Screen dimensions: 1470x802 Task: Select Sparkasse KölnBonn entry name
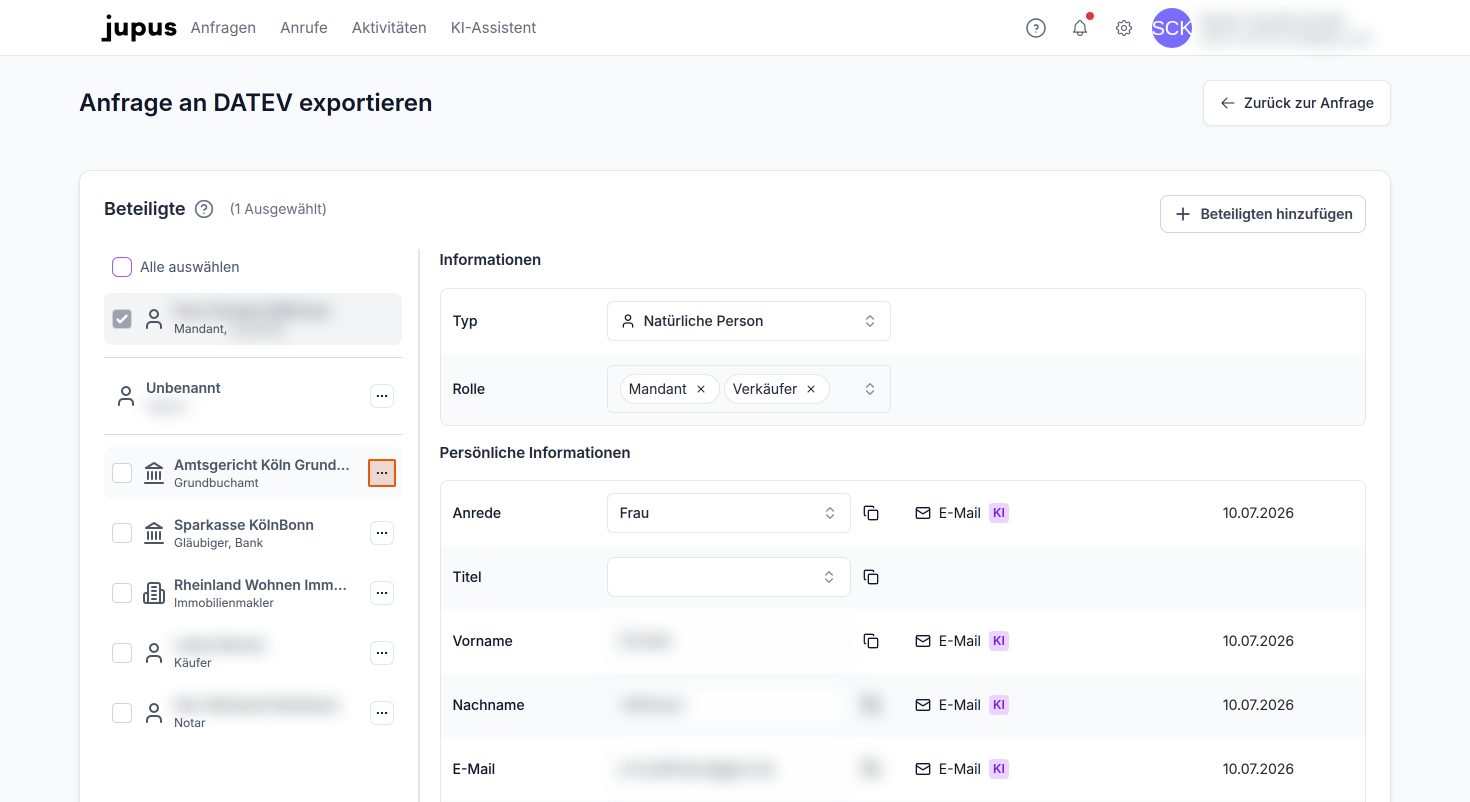[244, 525]
